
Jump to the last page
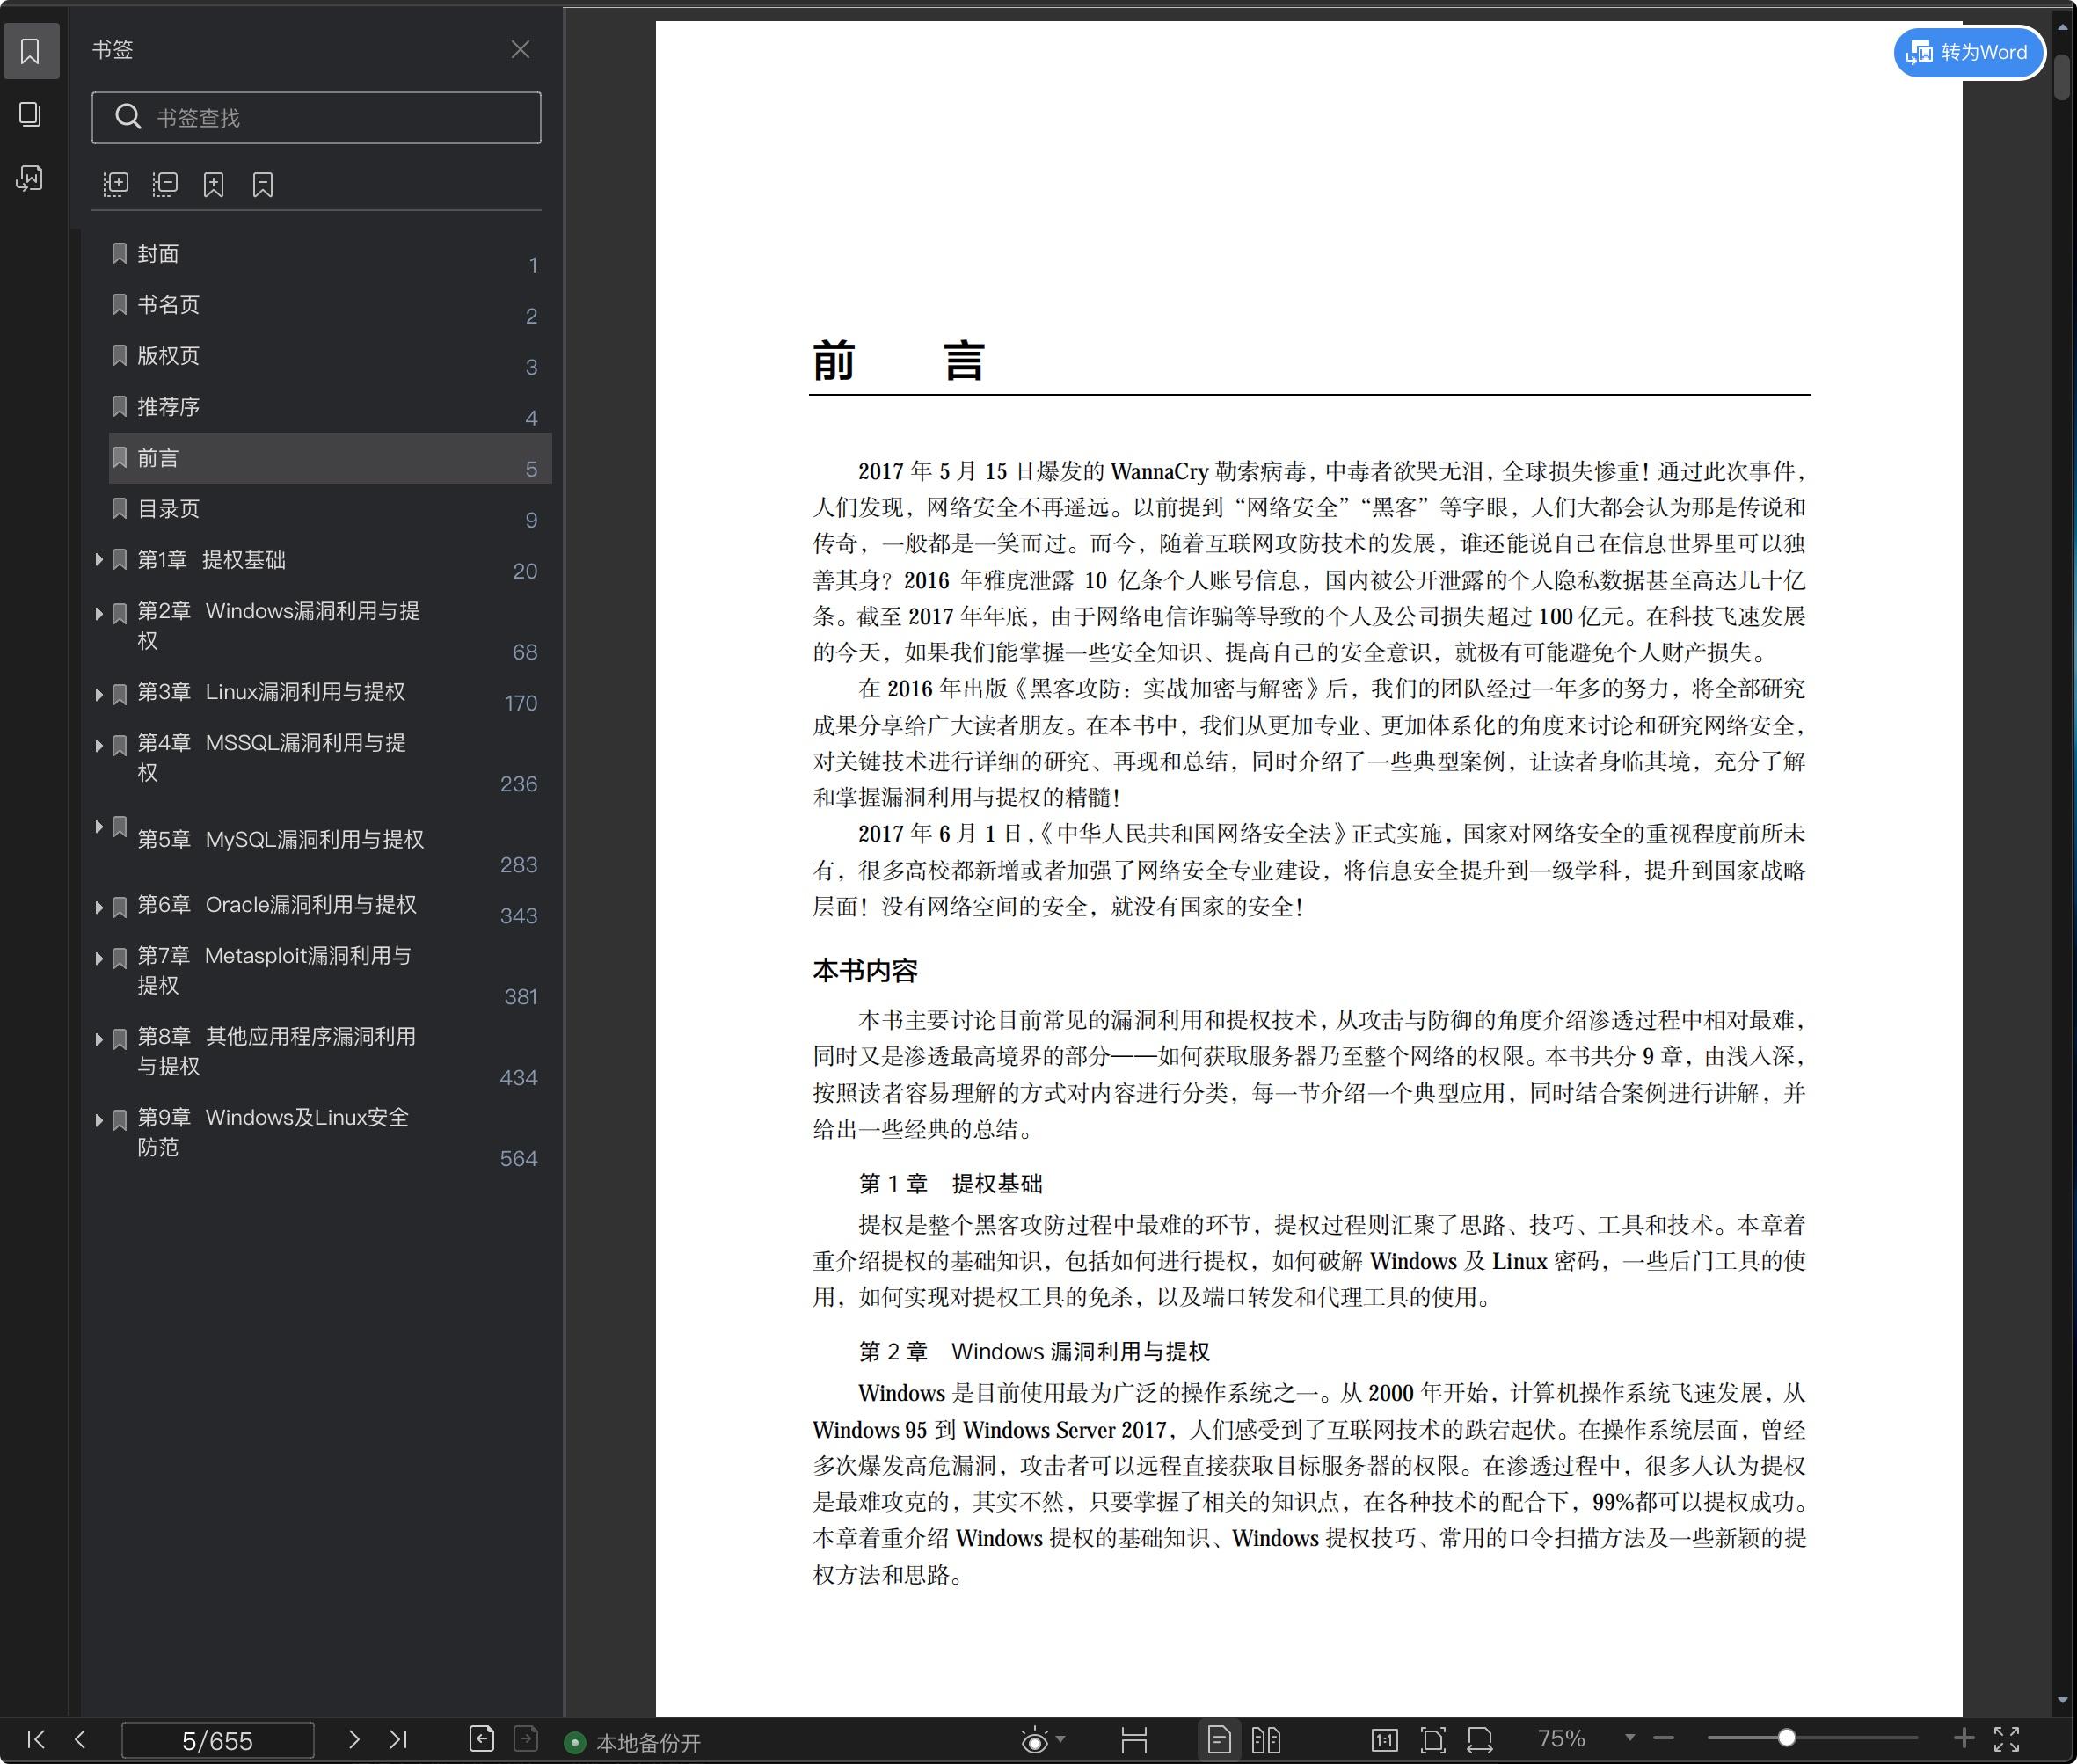(398, 1740)
